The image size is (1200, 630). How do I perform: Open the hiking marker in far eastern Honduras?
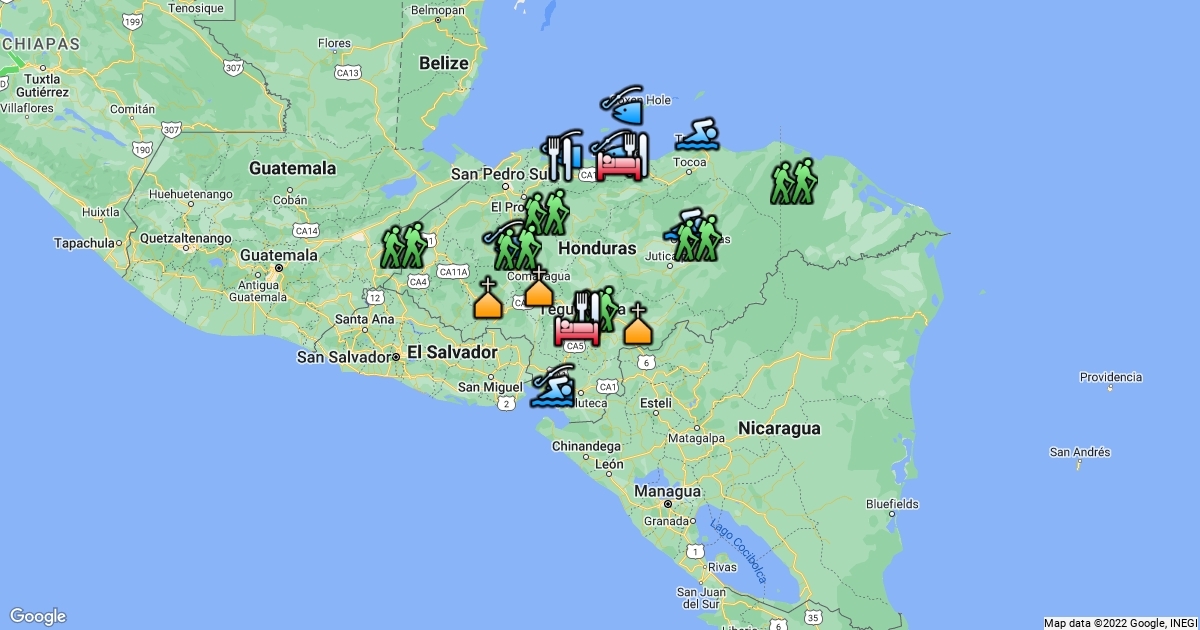tap(794, 182)
